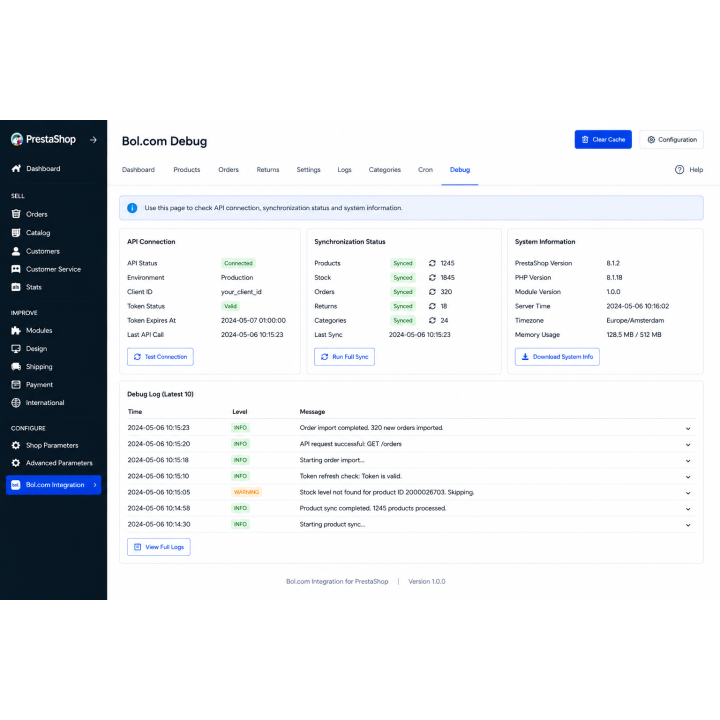The height and width of the screenshot is (720, 720).
Task: Click the Test Connection button
Action: (x=160, y=357)
